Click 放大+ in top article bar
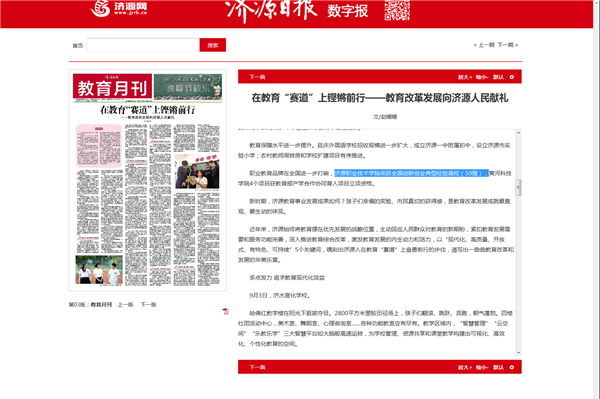Screen dimensions: 600x399 pyautogui.click(x=465, y=77)
